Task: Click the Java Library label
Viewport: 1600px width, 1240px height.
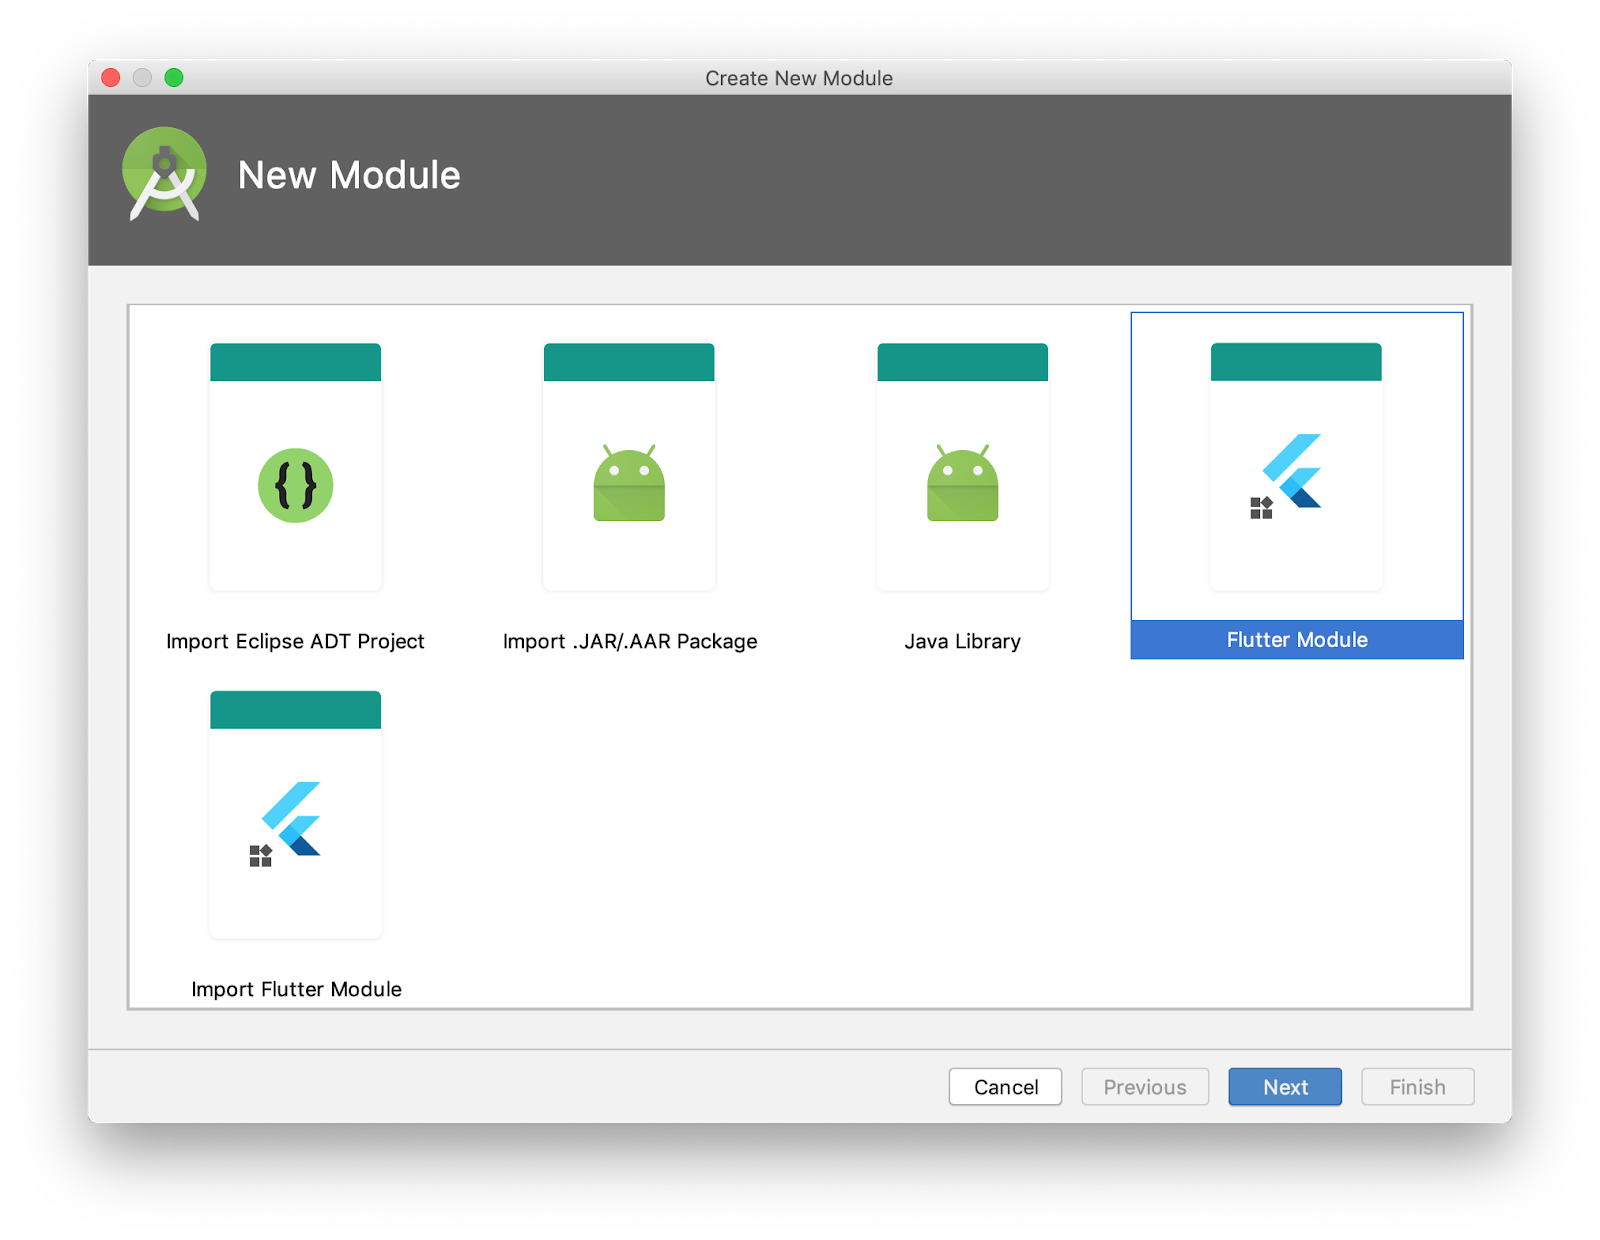Action: [x=962, y=641]
